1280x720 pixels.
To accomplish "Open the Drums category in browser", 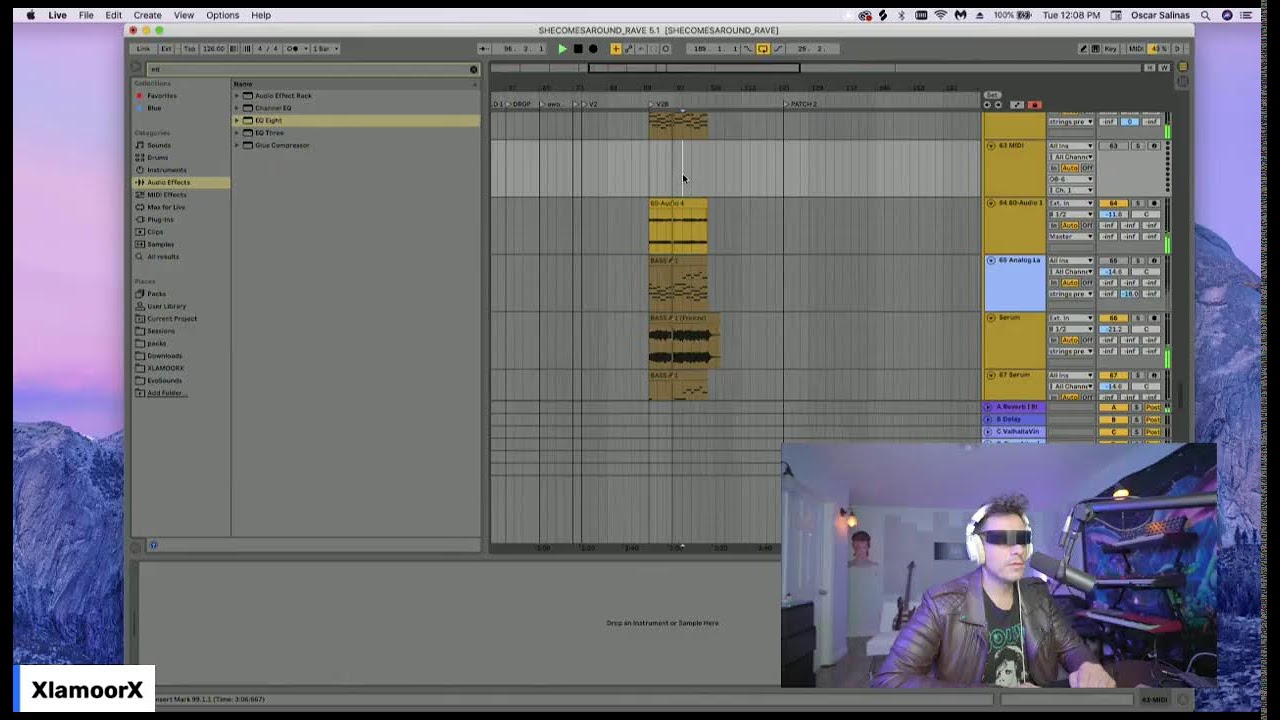I will [x=157, y=157].
